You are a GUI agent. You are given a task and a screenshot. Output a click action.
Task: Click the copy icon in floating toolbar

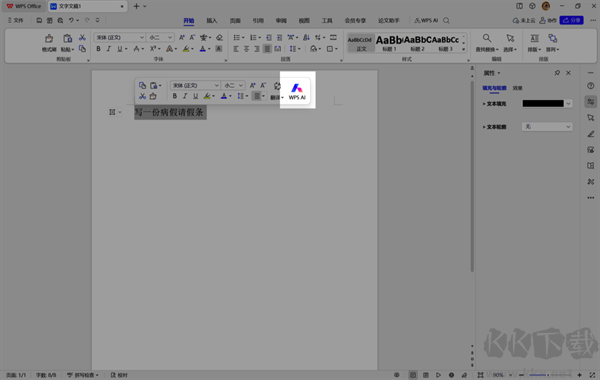[142, 85]
